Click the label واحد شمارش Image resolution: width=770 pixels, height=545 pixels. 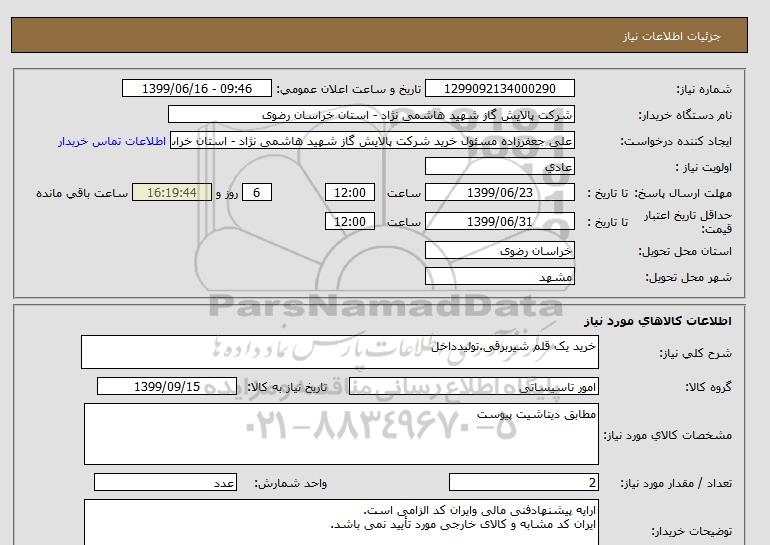[291, 484]
